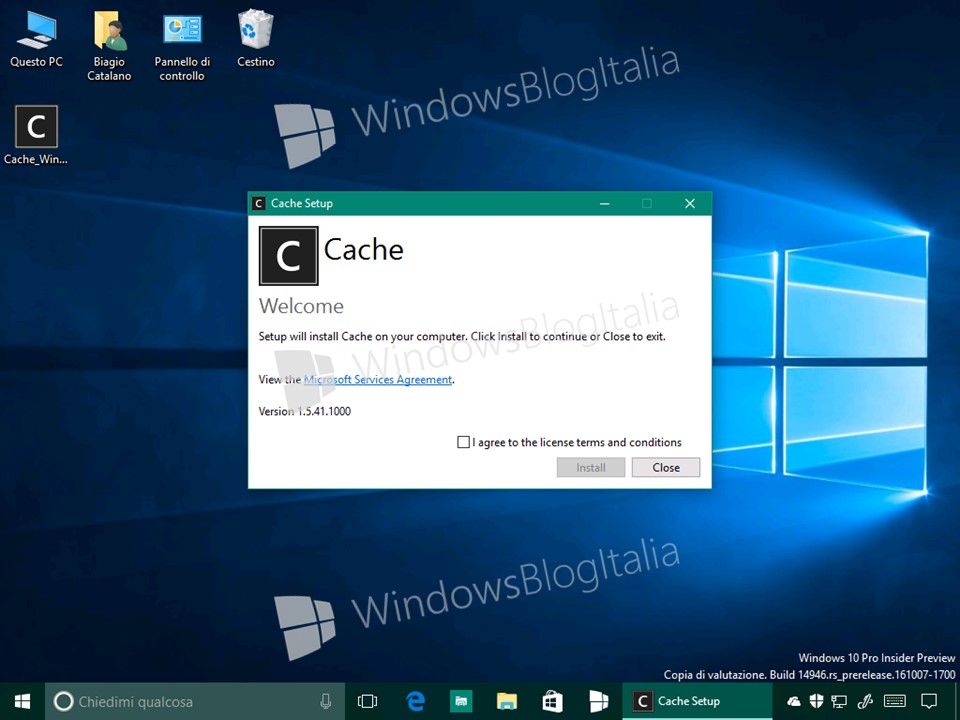The width and height of the screenshot is (960, 720).
Task: Open Windows Defender shield tray icon
Action: [x=816, y=702]
